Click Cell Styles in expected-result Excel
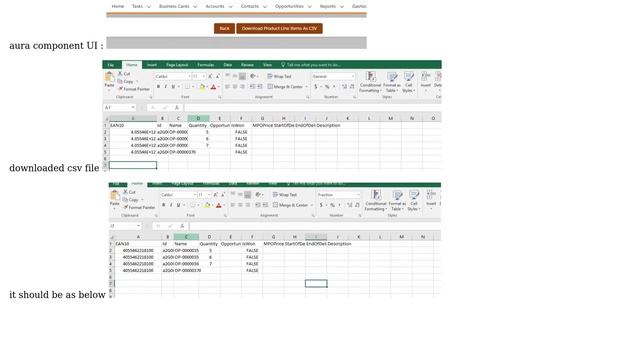The image size is (640, 360). tap(414, 200)
